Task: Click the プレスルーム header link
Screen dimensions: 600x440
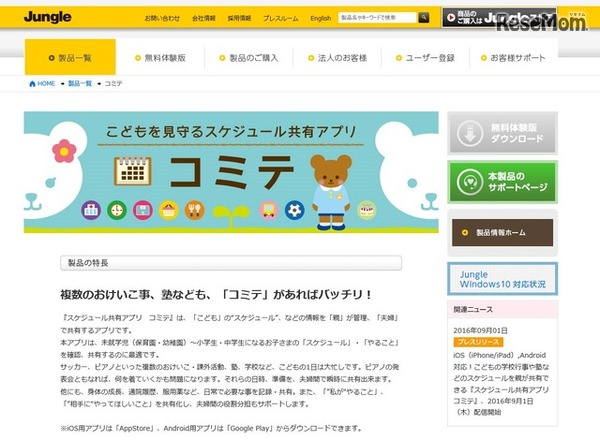Action: [280, 18]
